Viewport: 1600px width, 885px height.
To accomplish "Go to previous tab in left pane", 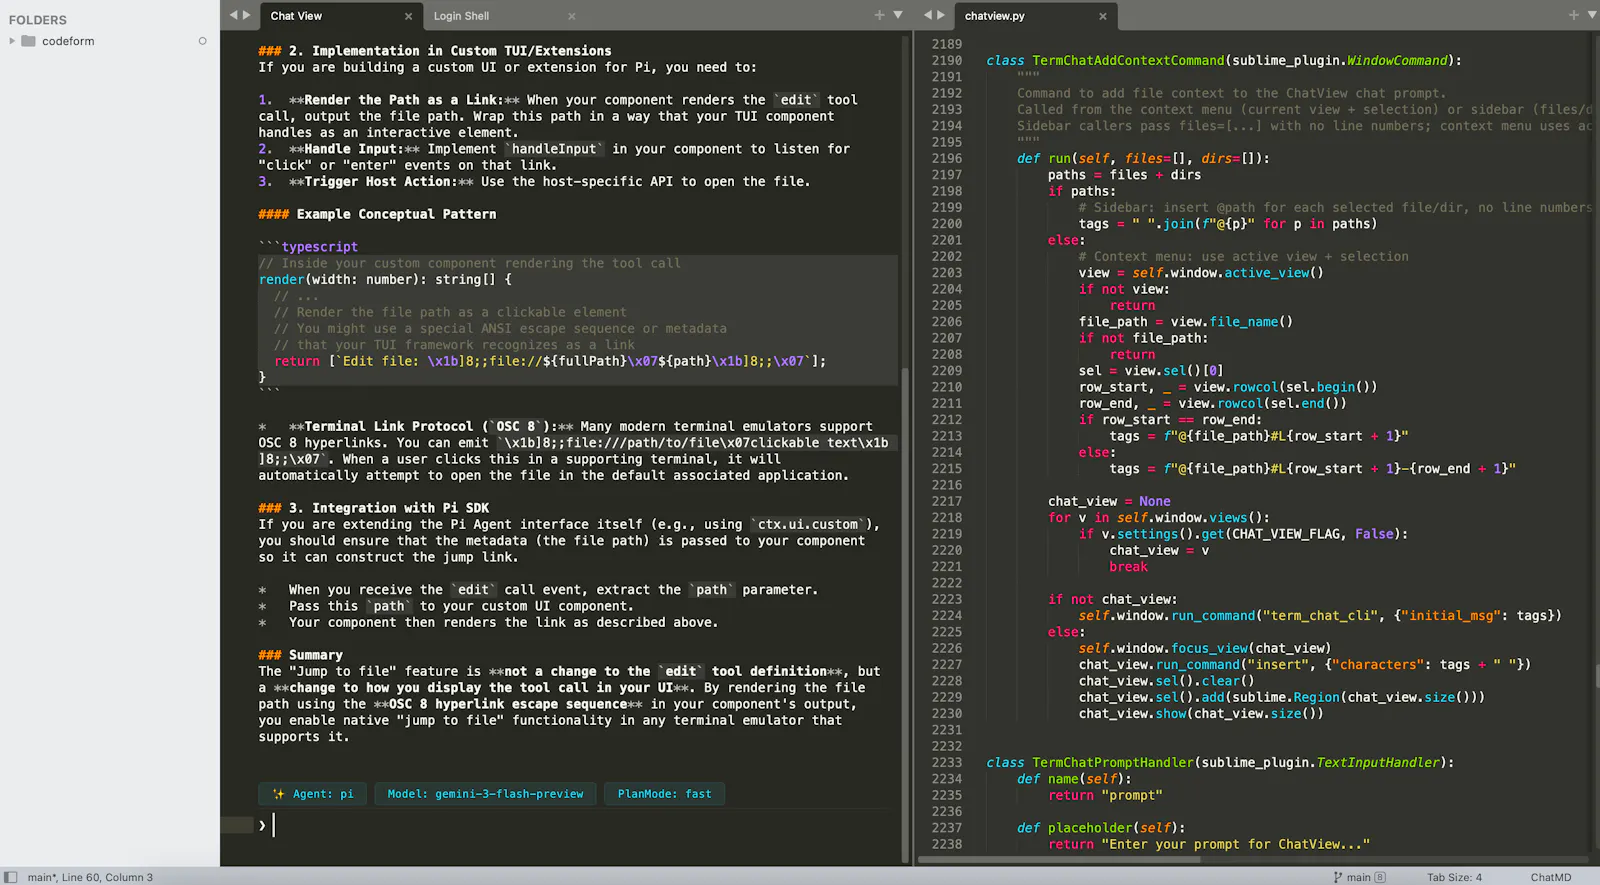I will pyautogui.click(x=234, y=15).
